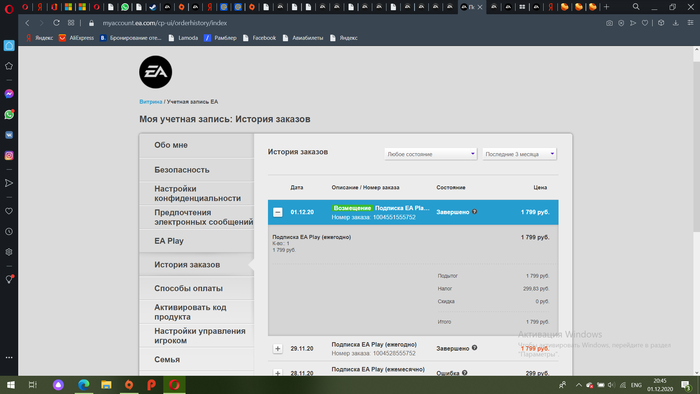Click the EA logo
This screenshot has width=700, height=394.
click(155, 72)
